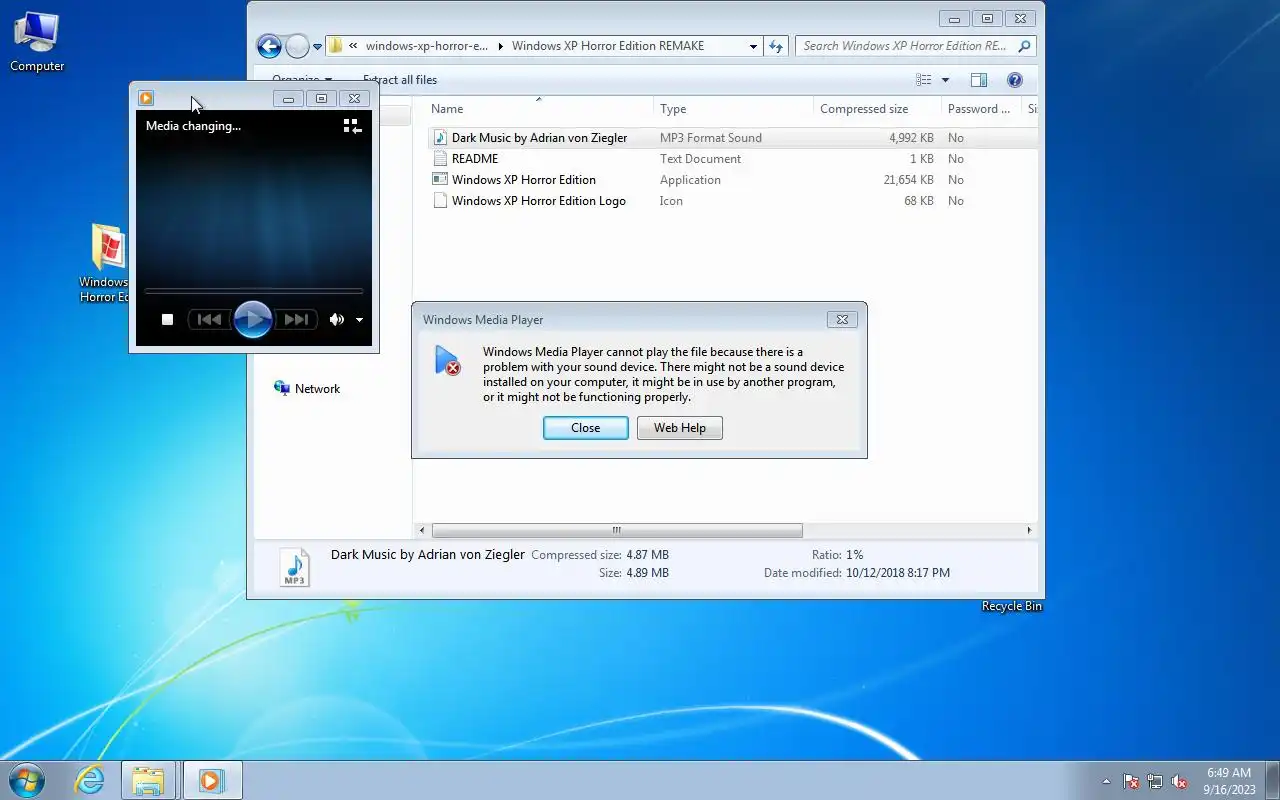Click the X on Windows Media Player dialog

click(x=842, y=320)
